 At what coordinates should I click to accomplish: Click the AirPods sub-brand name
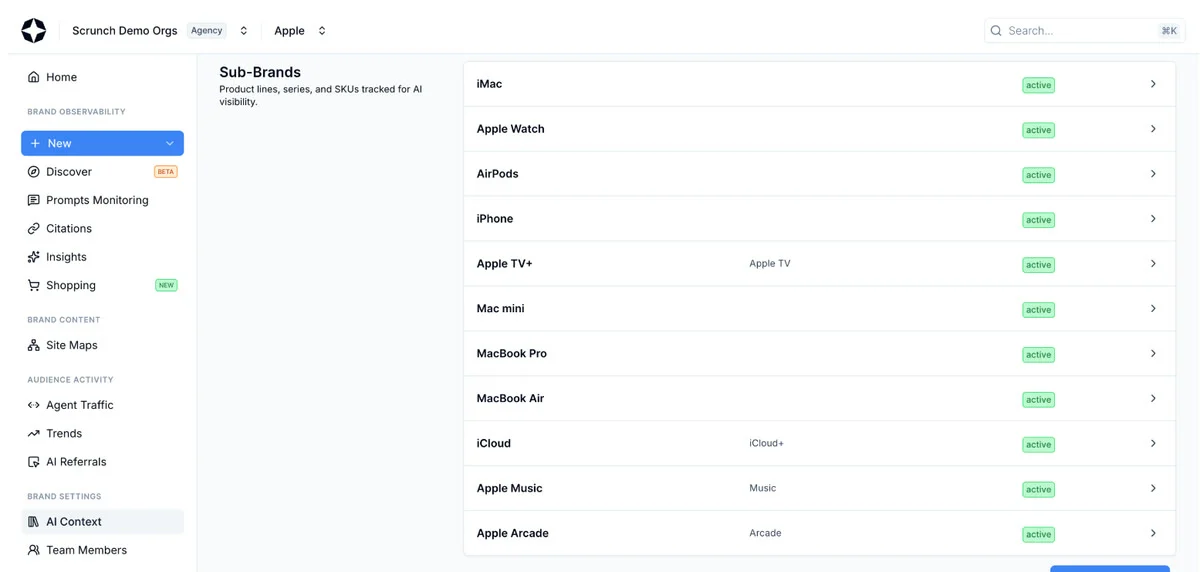pyautogui.click(x=497, y=174)
